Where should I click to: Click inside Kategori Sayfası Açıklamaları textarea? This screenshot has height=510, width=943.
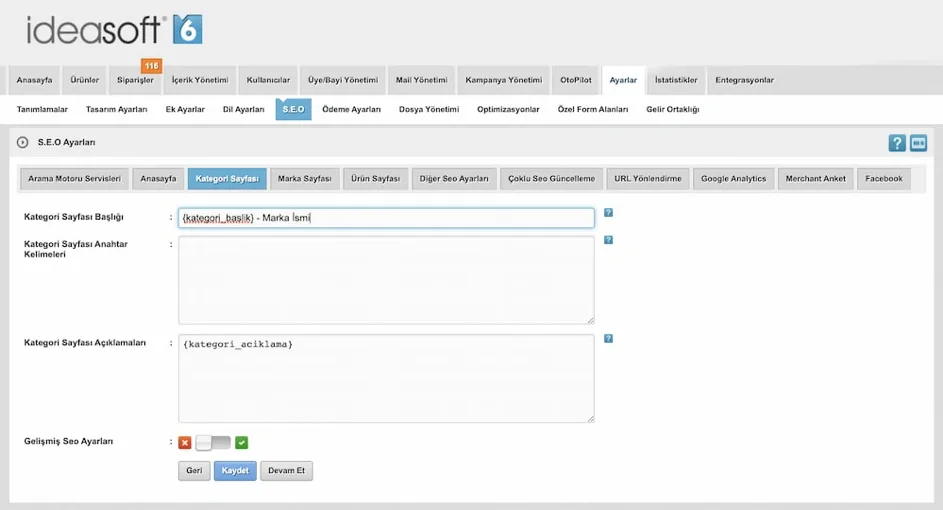(x=386, y=379)
